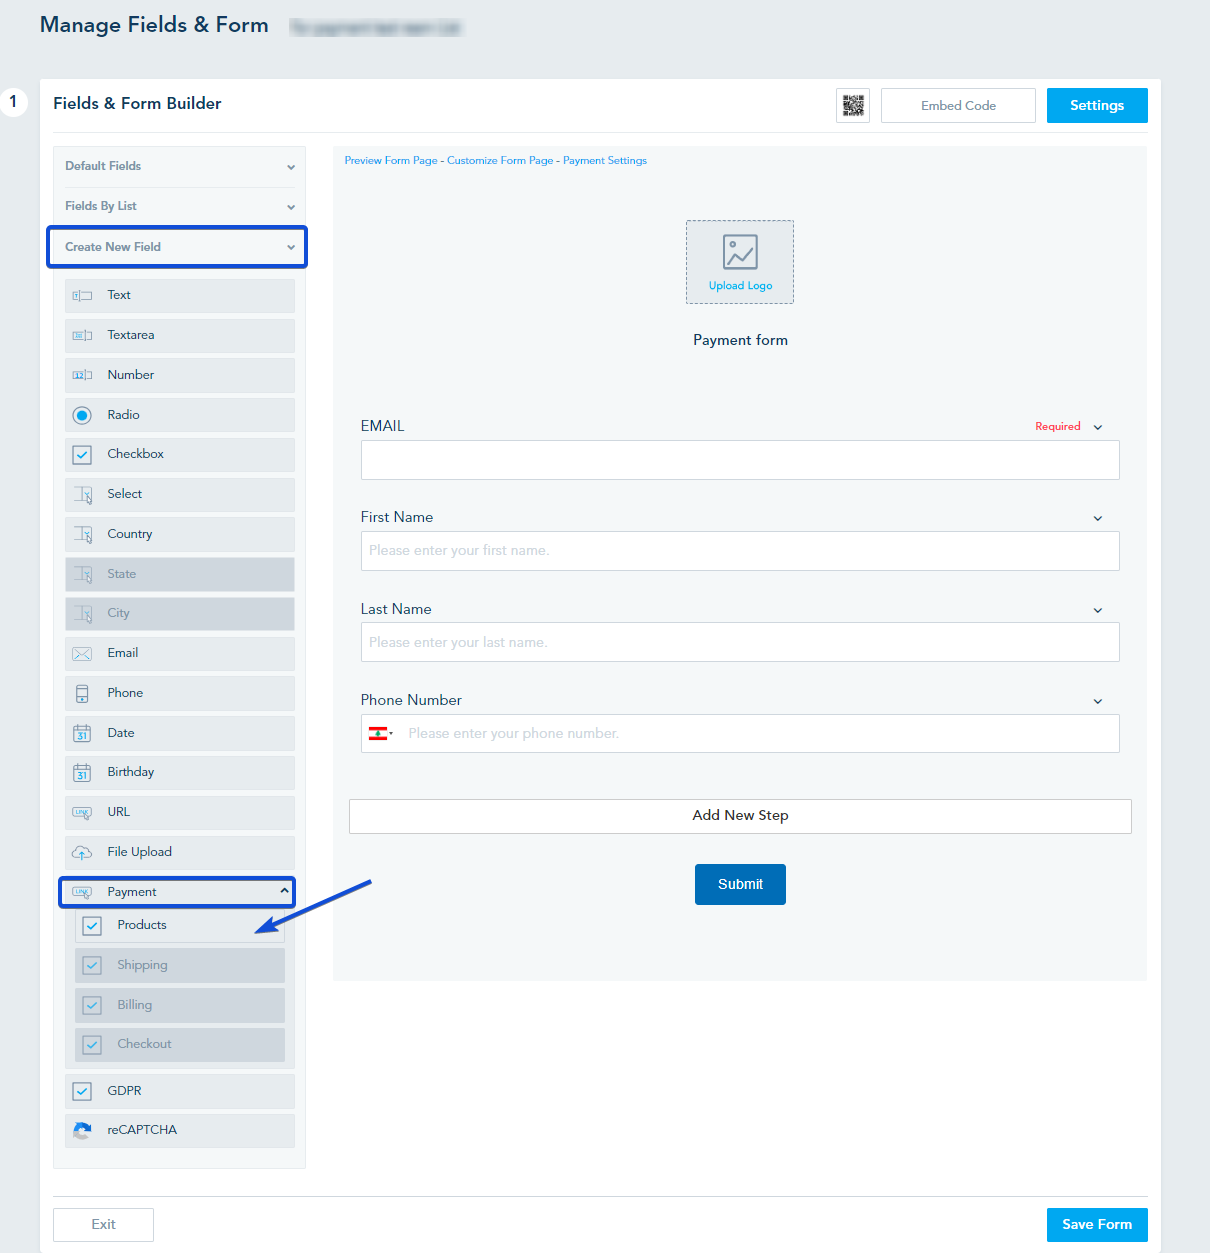Open the form Settings button
This screenshot has height=1253, width=1210.
tap(1097, 105)
